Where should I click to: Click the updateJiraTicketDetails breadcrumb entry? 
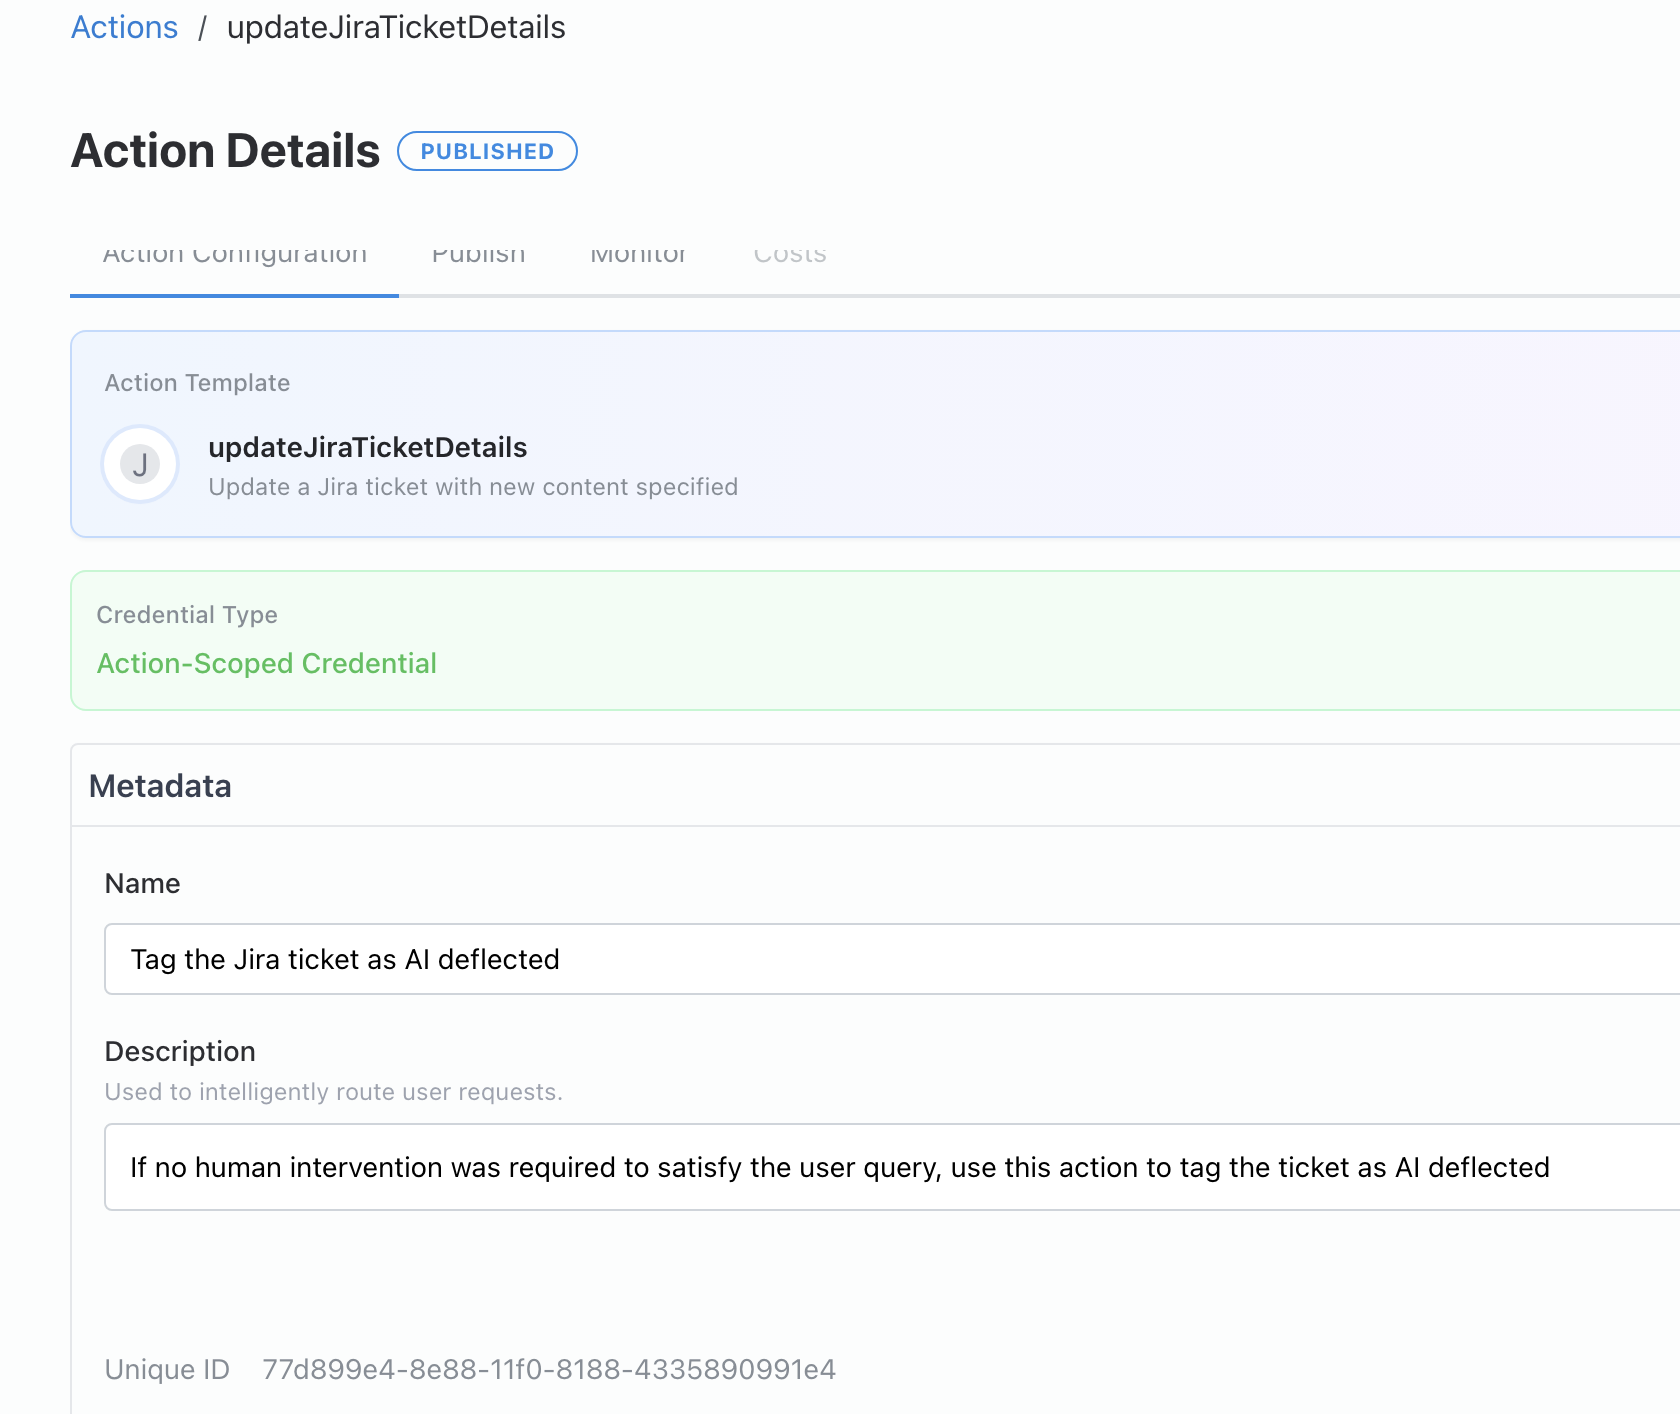396,27
